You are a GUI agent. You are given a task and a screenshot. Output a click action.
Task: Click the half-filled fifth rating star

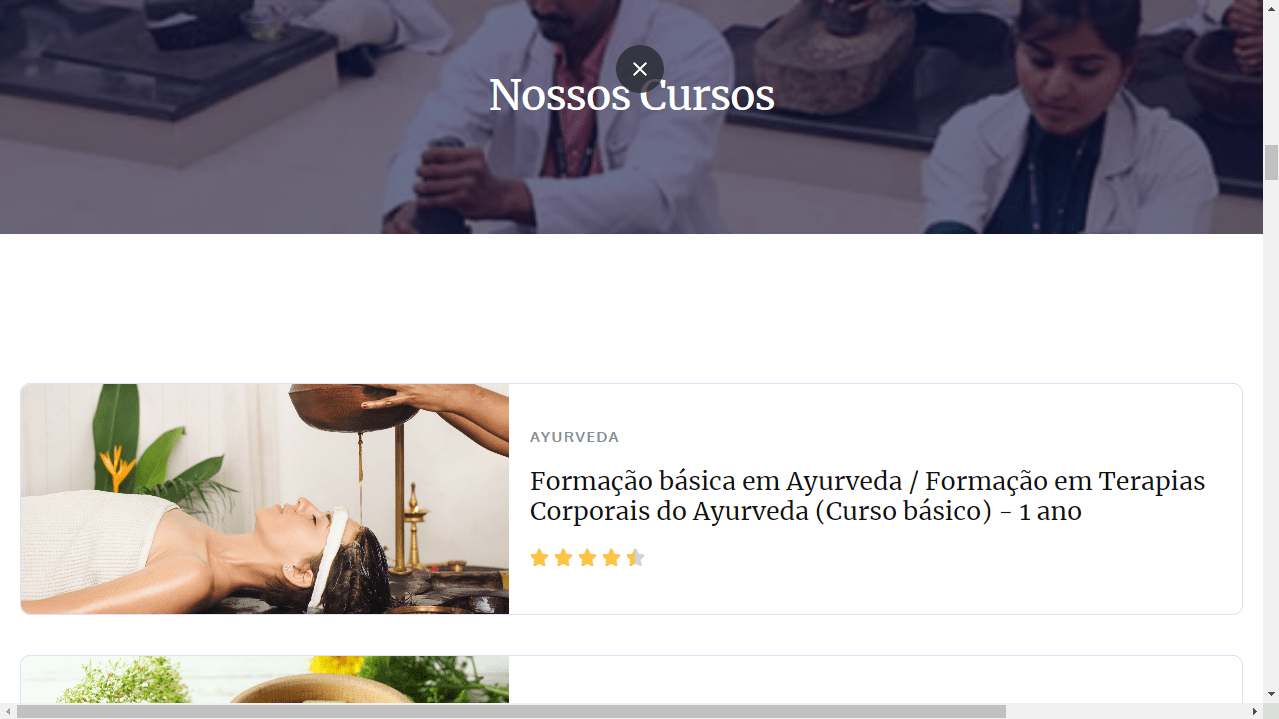tap(635, 558)
